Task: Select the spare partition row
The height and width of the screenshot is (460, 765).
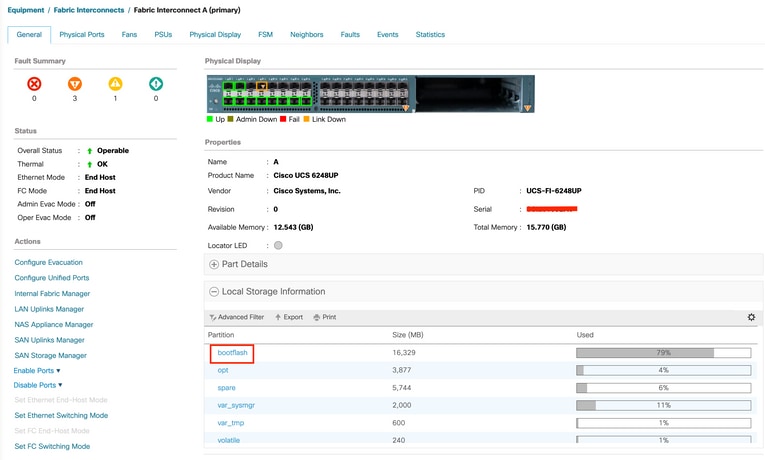Action: tap(481, 388)
